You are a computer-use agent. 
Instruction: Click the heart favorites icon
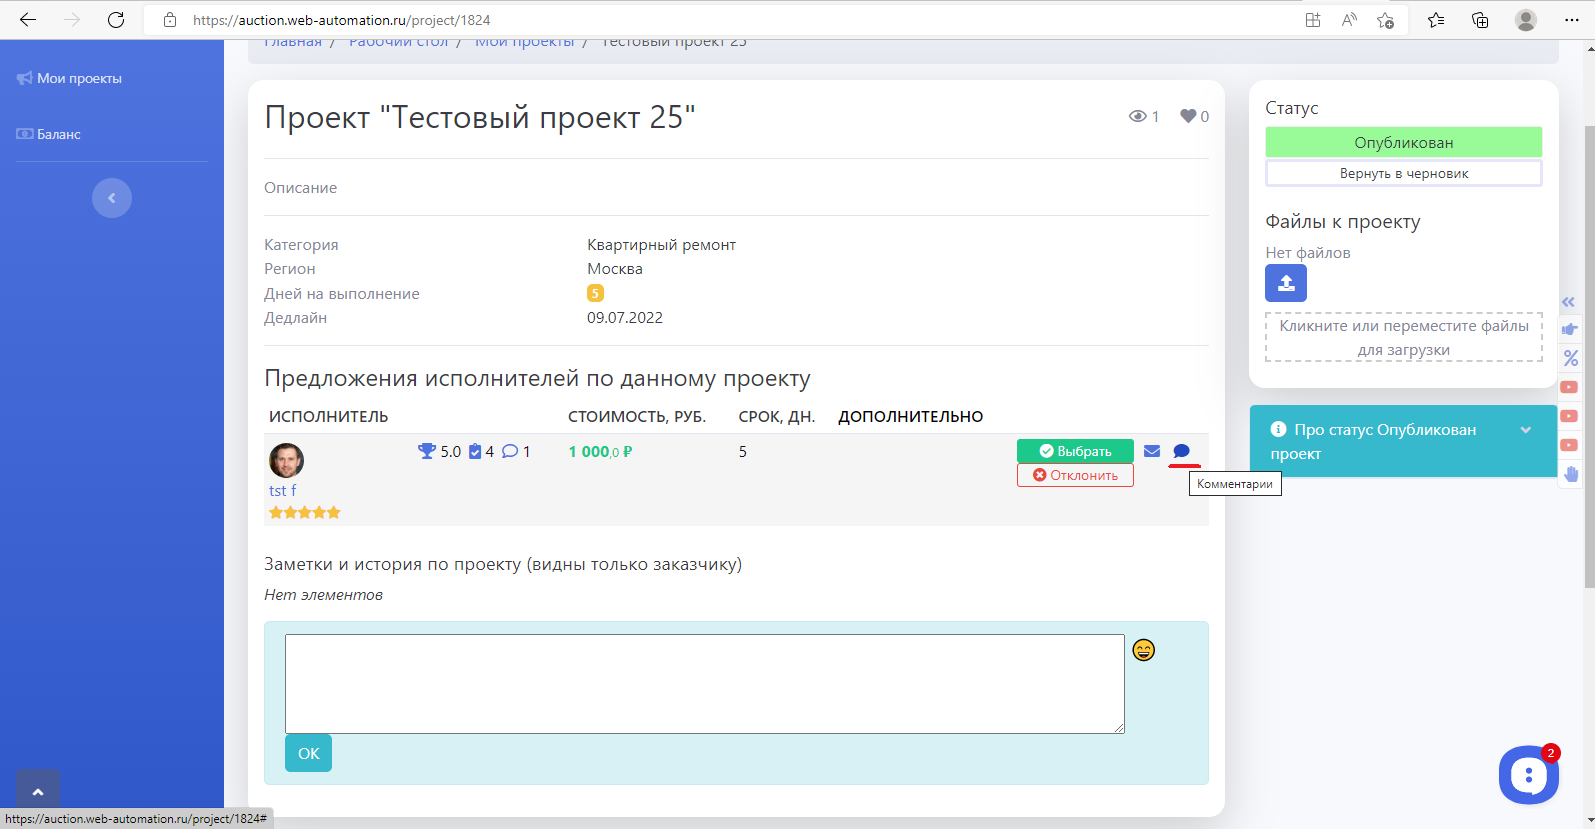(1188, 116)
